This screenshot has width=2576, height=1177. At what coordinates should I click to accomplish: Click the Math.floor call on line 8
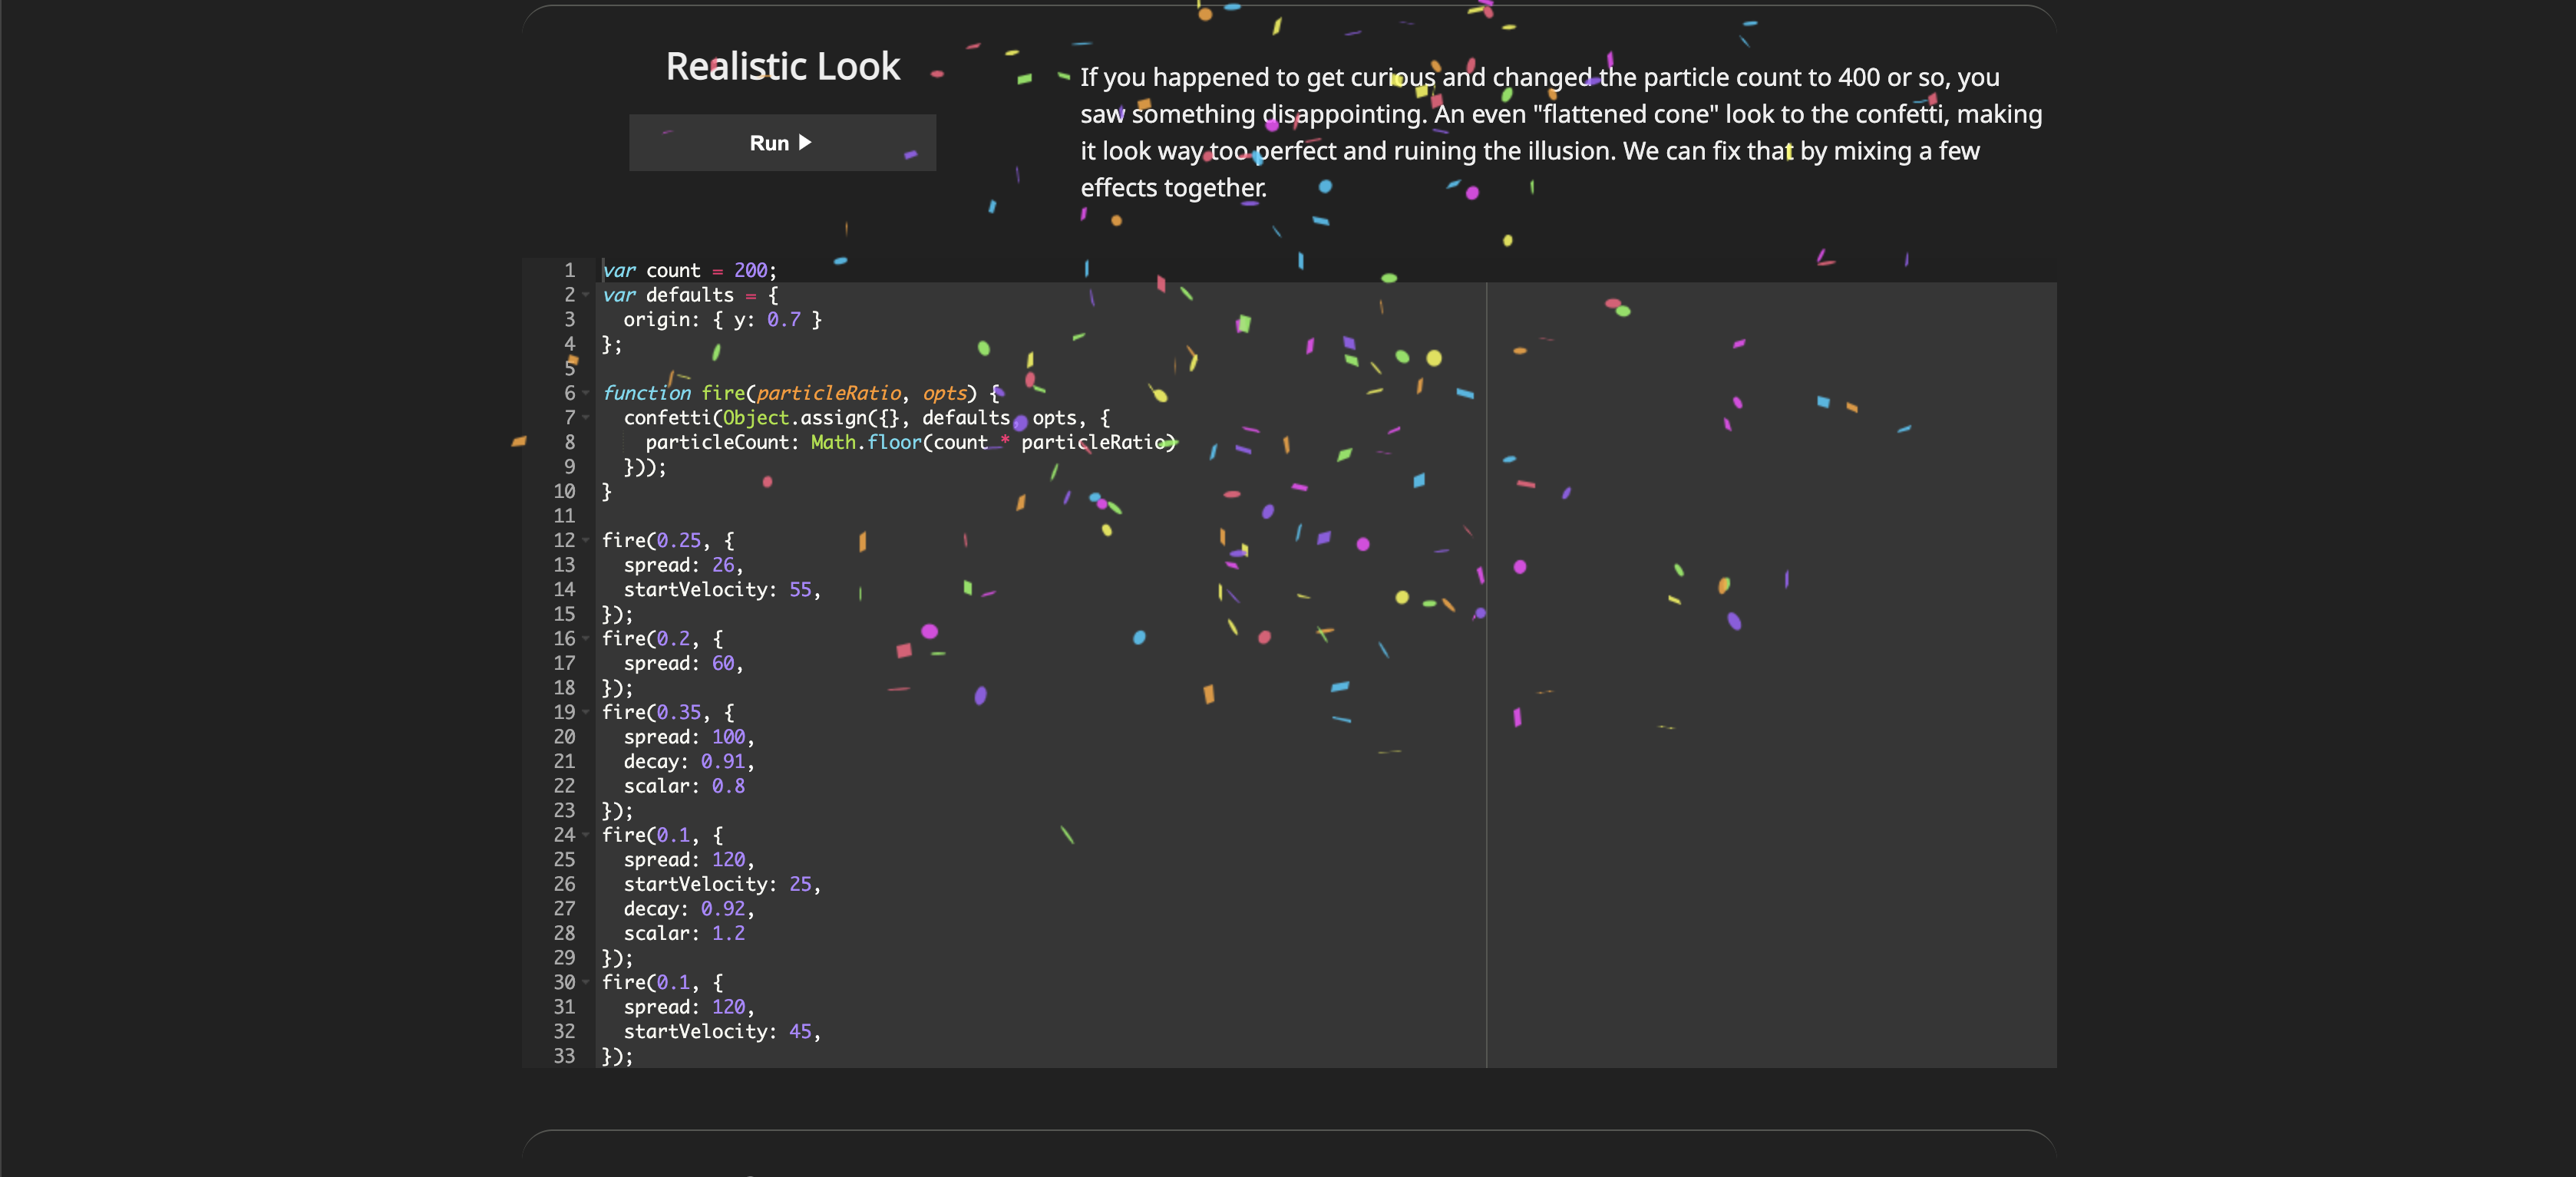point(865,442)
